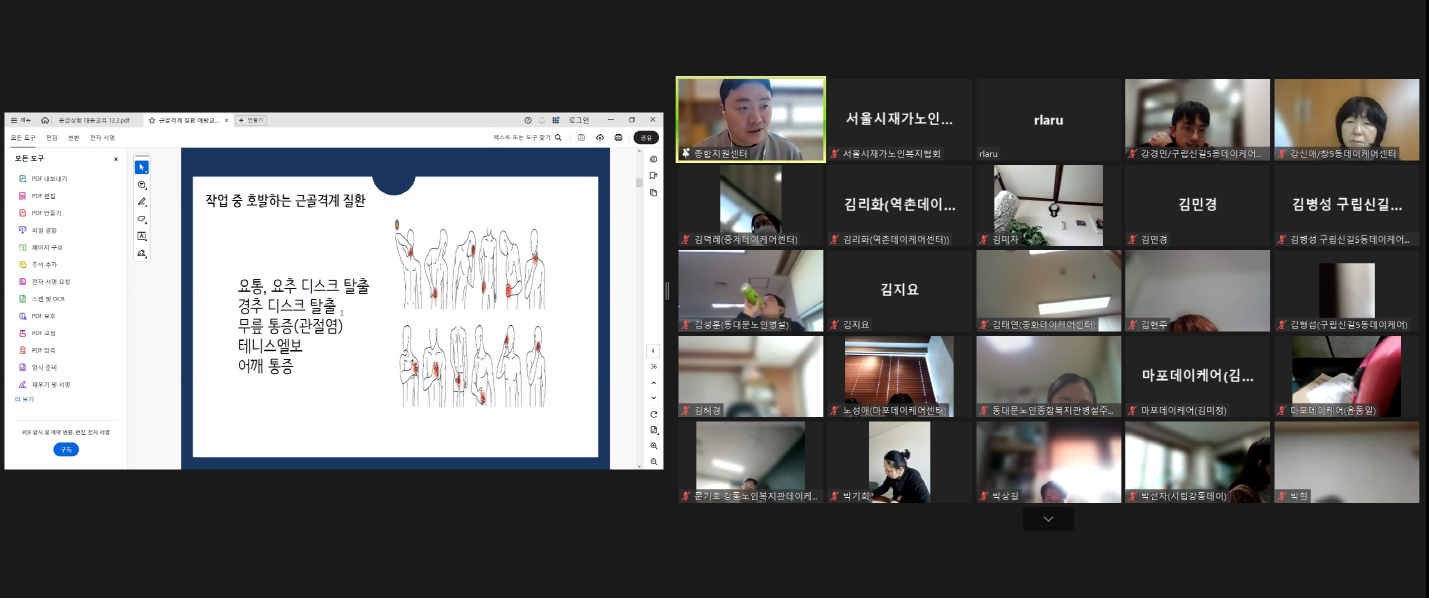Open the Acrobat home icon
Viewport: 1429px width, 598px height.
pos(45,120)
